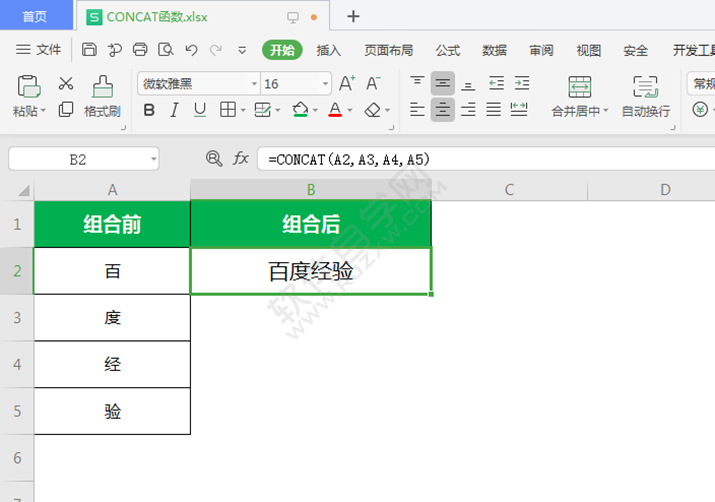
Task: Click the Borders grid icon
Action: click(x=228, y=110)
